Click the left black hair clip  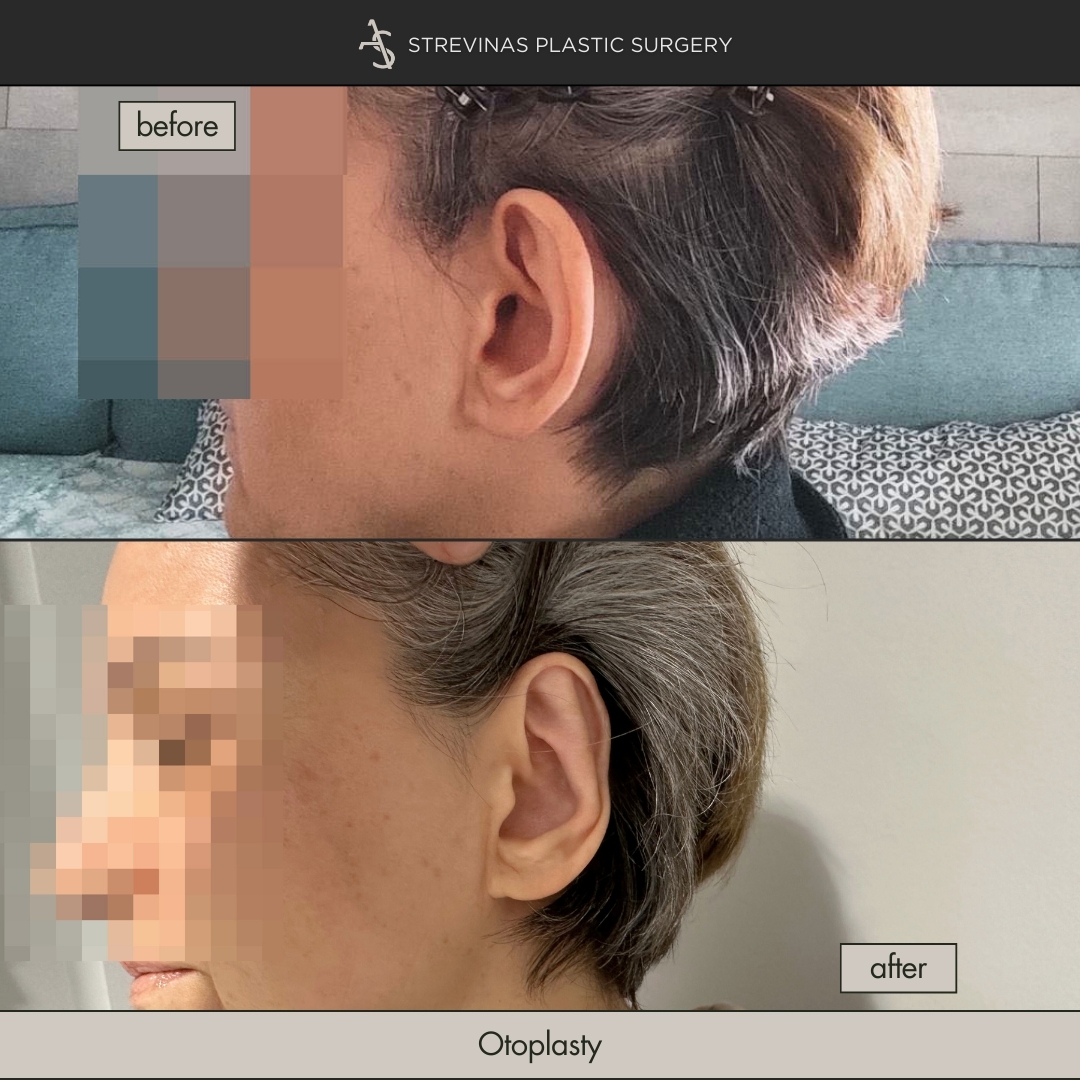(468, 99)
